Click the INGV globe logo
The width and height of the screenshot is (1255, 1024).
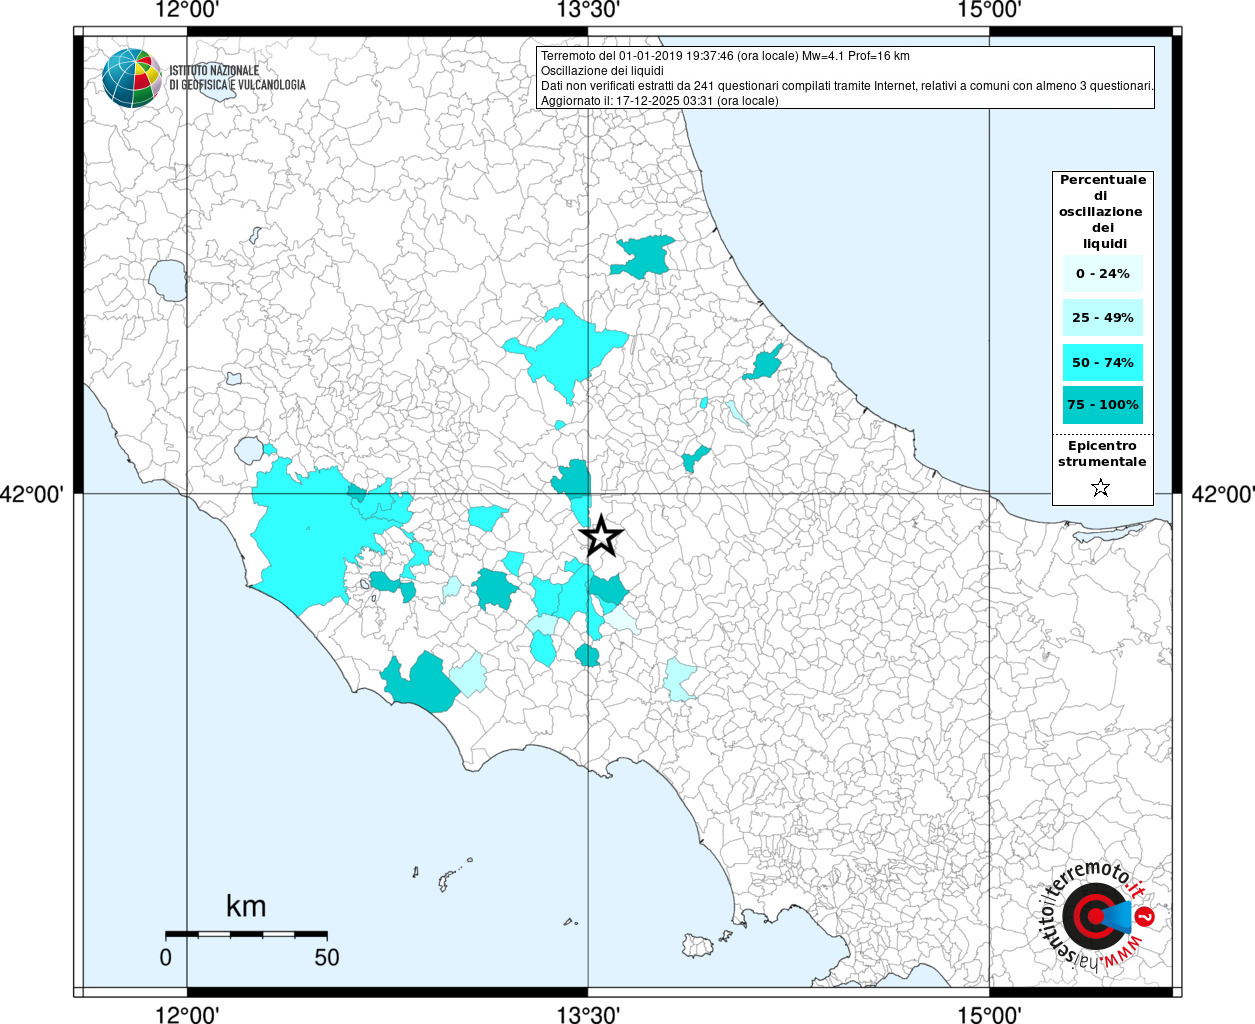131,78
